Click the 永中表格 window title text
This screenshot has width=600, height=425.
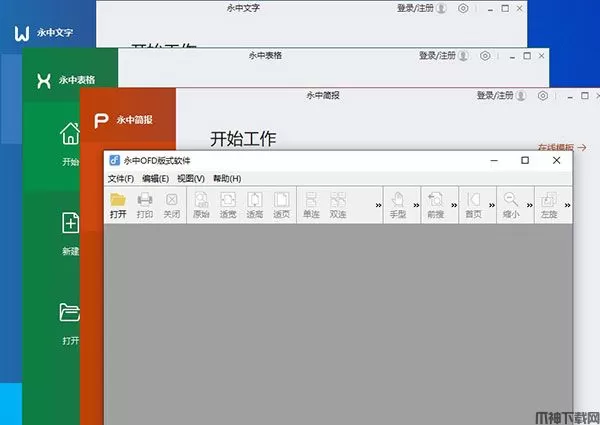[265, 55]
